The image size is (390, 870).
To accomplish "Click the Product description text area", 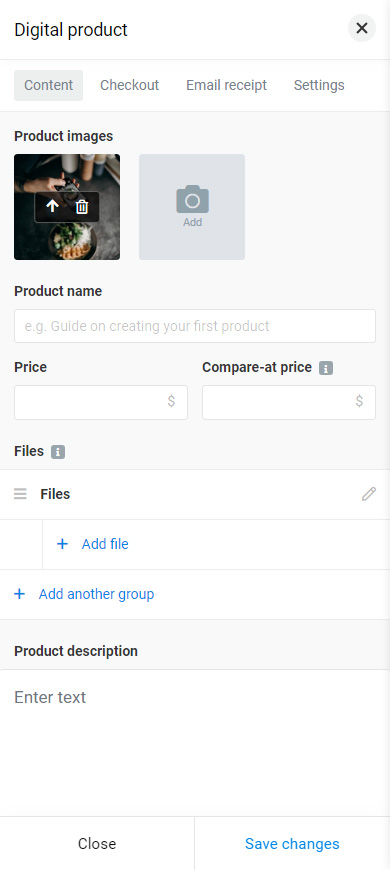I will pyautogui.click(x=195, y=742).
